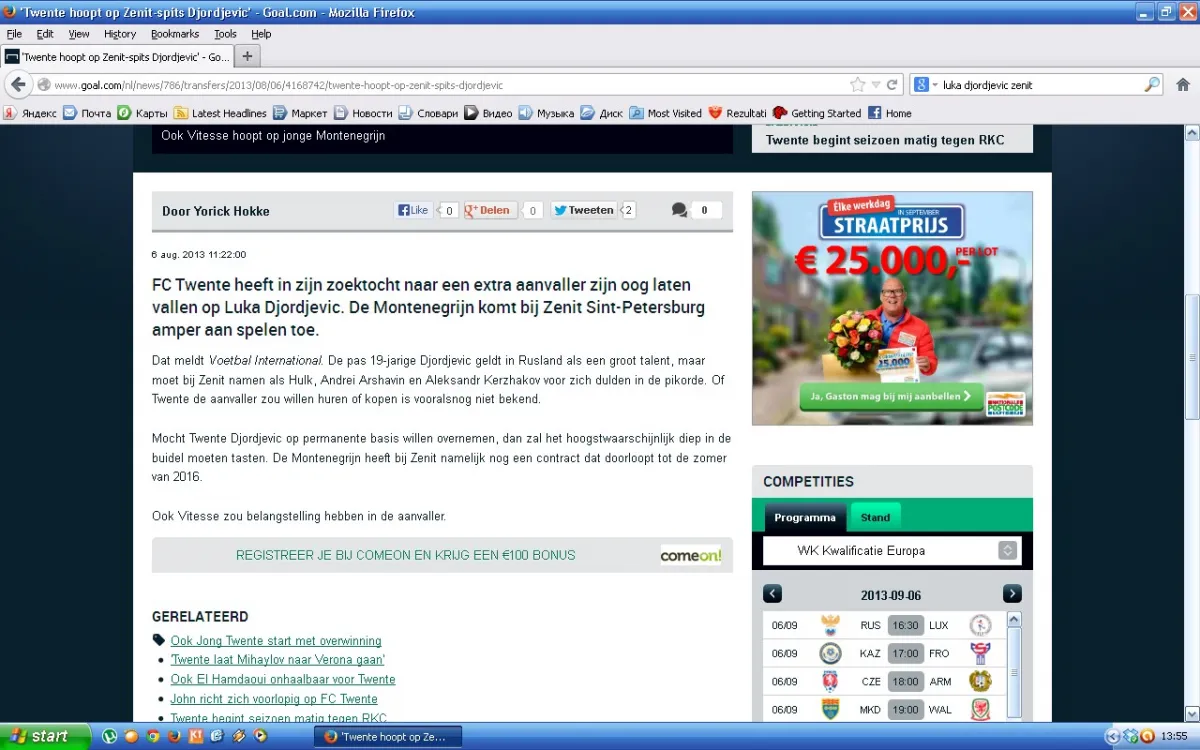Image resolution: width=1200 pixels, height=750 pixels.
Task: Click the Firefox taskbar window button
Action: 389,736
